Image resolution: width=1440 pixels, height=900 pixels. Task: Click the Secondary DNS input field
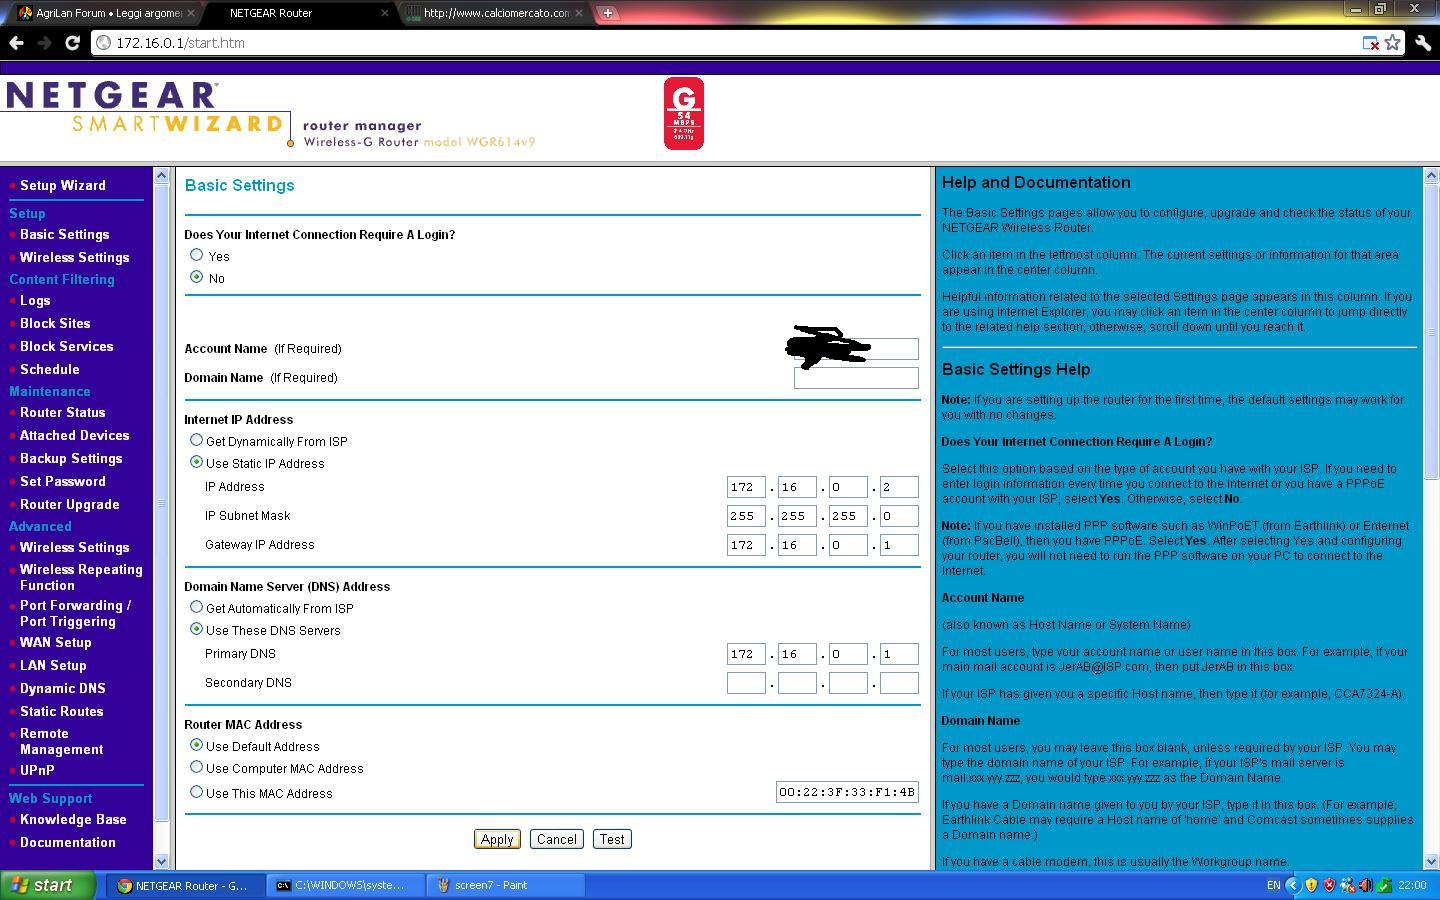(746, 682)
